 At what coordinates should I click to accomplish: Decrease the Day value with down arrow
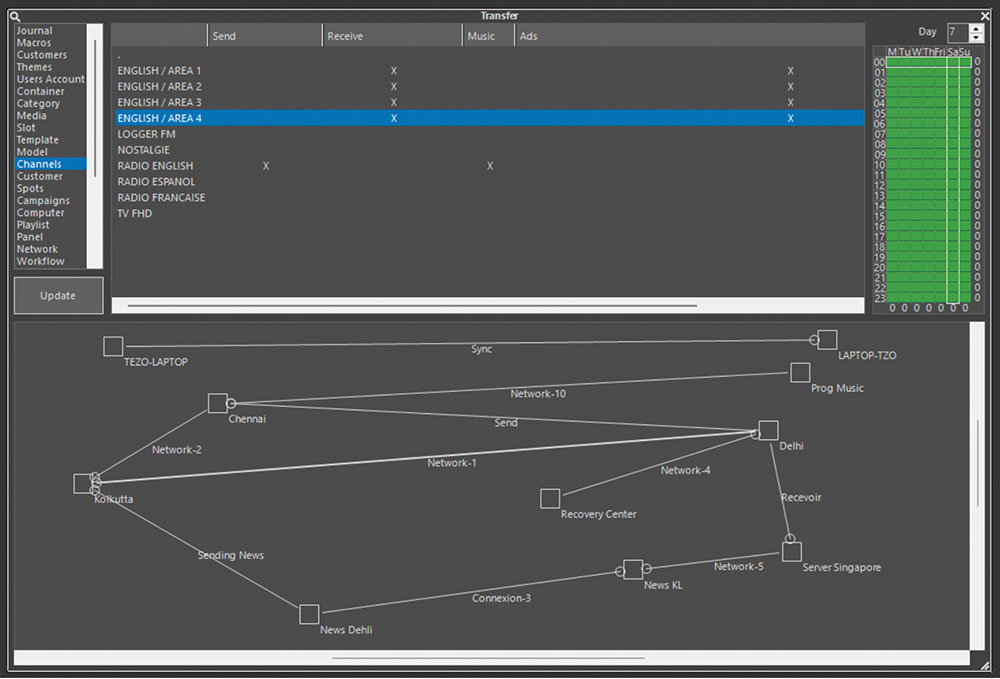click(x=977, y=38)
